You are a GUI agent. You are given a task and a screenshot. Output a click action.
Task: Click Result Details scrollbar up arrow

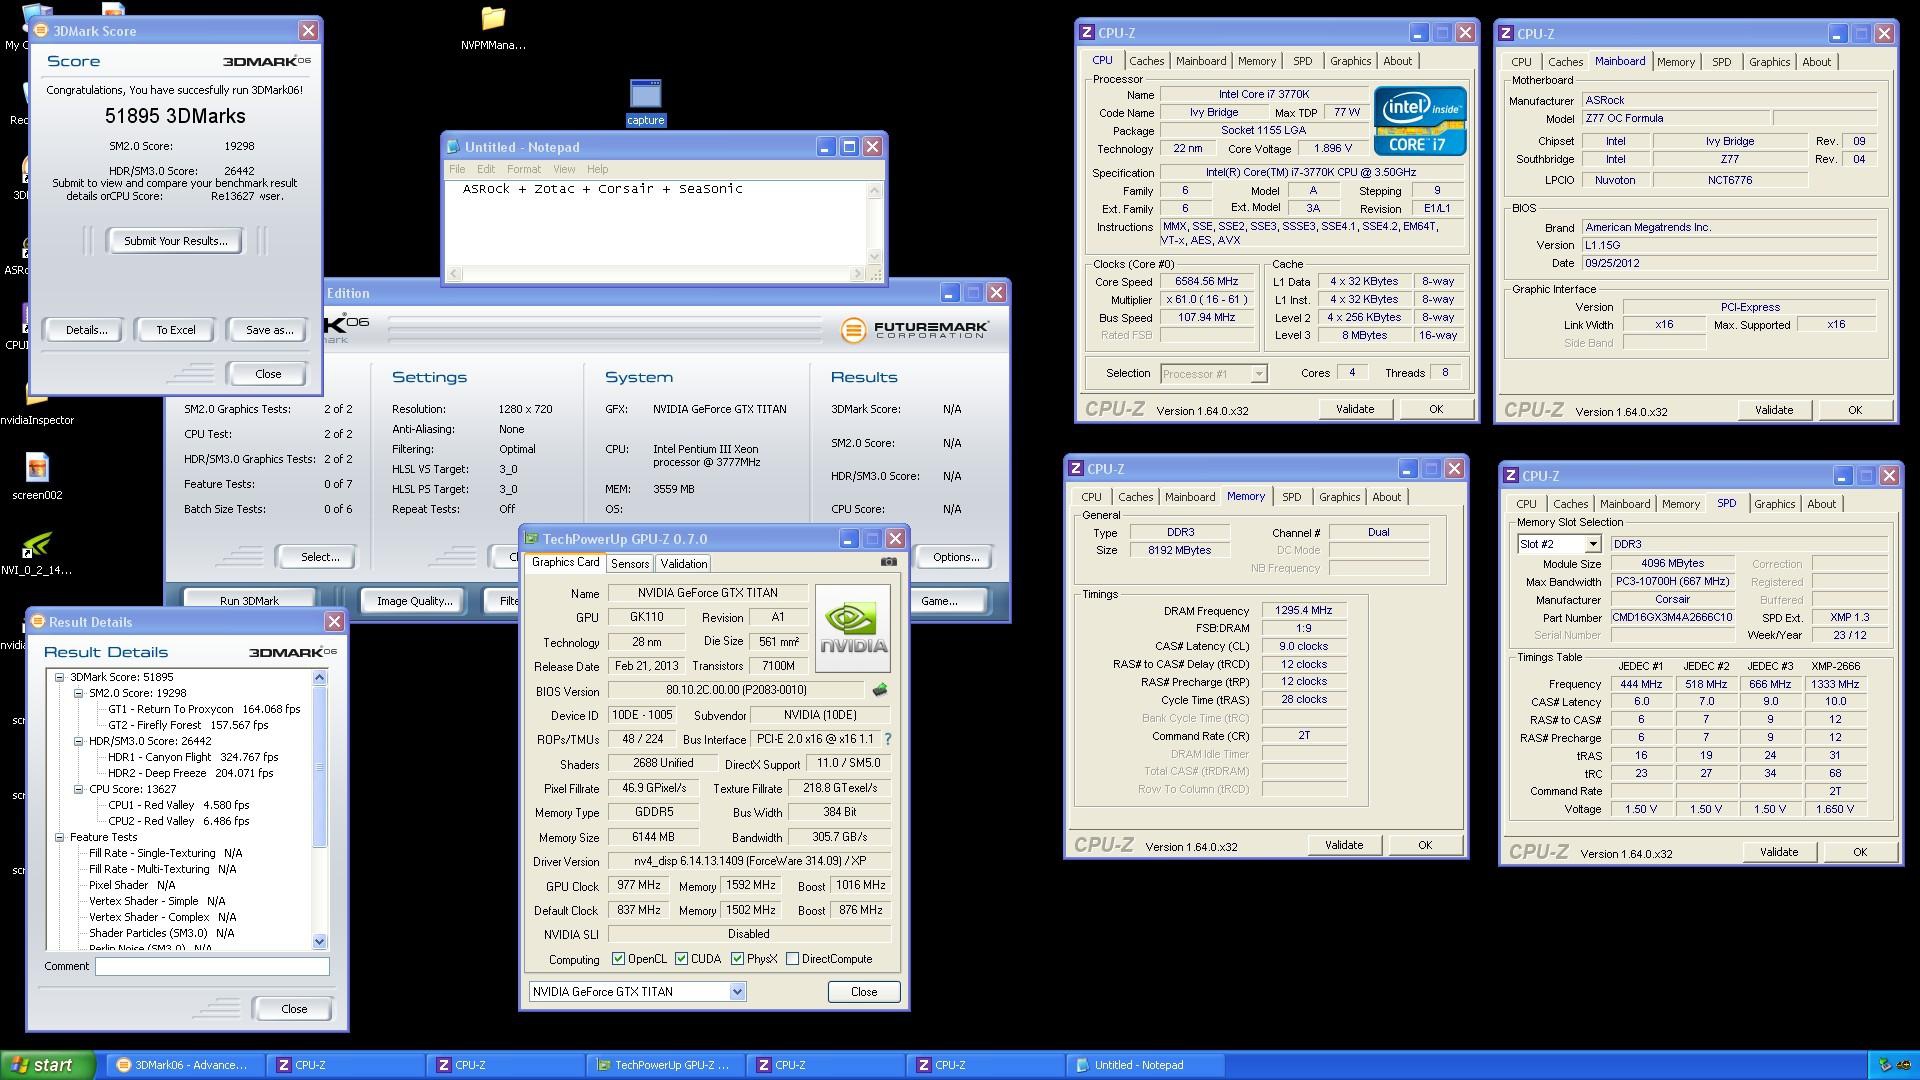[x=320, y=677]
